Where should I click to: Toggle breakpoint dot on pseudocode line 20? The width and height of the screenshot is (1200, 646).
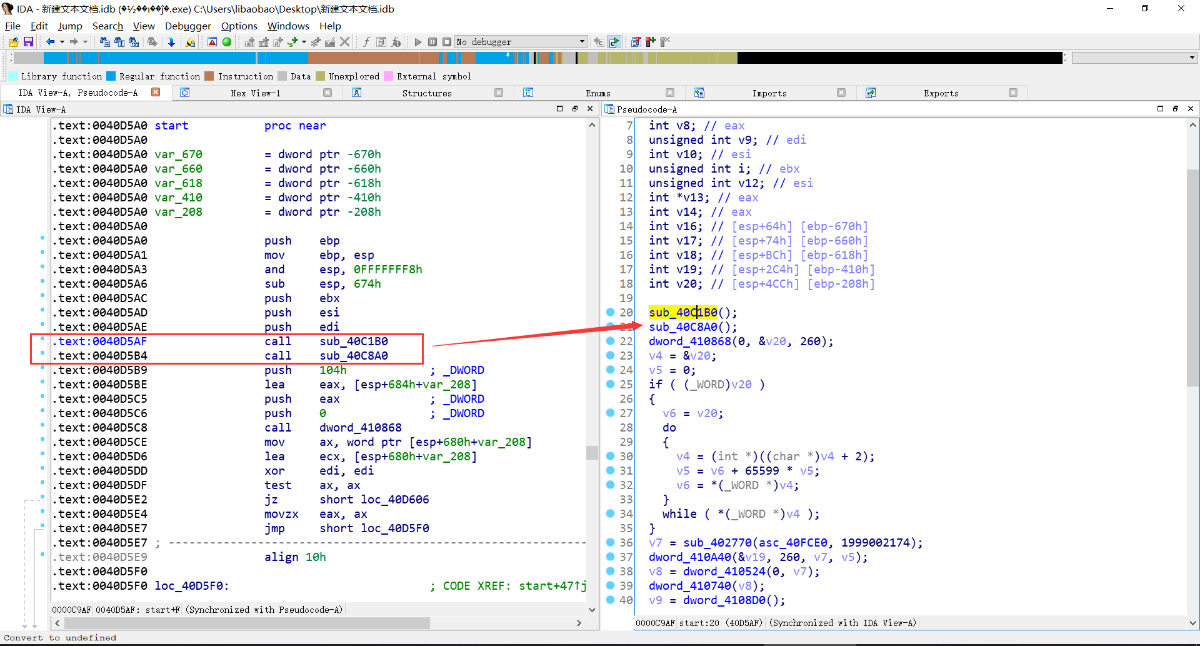[x=609, y=313]
